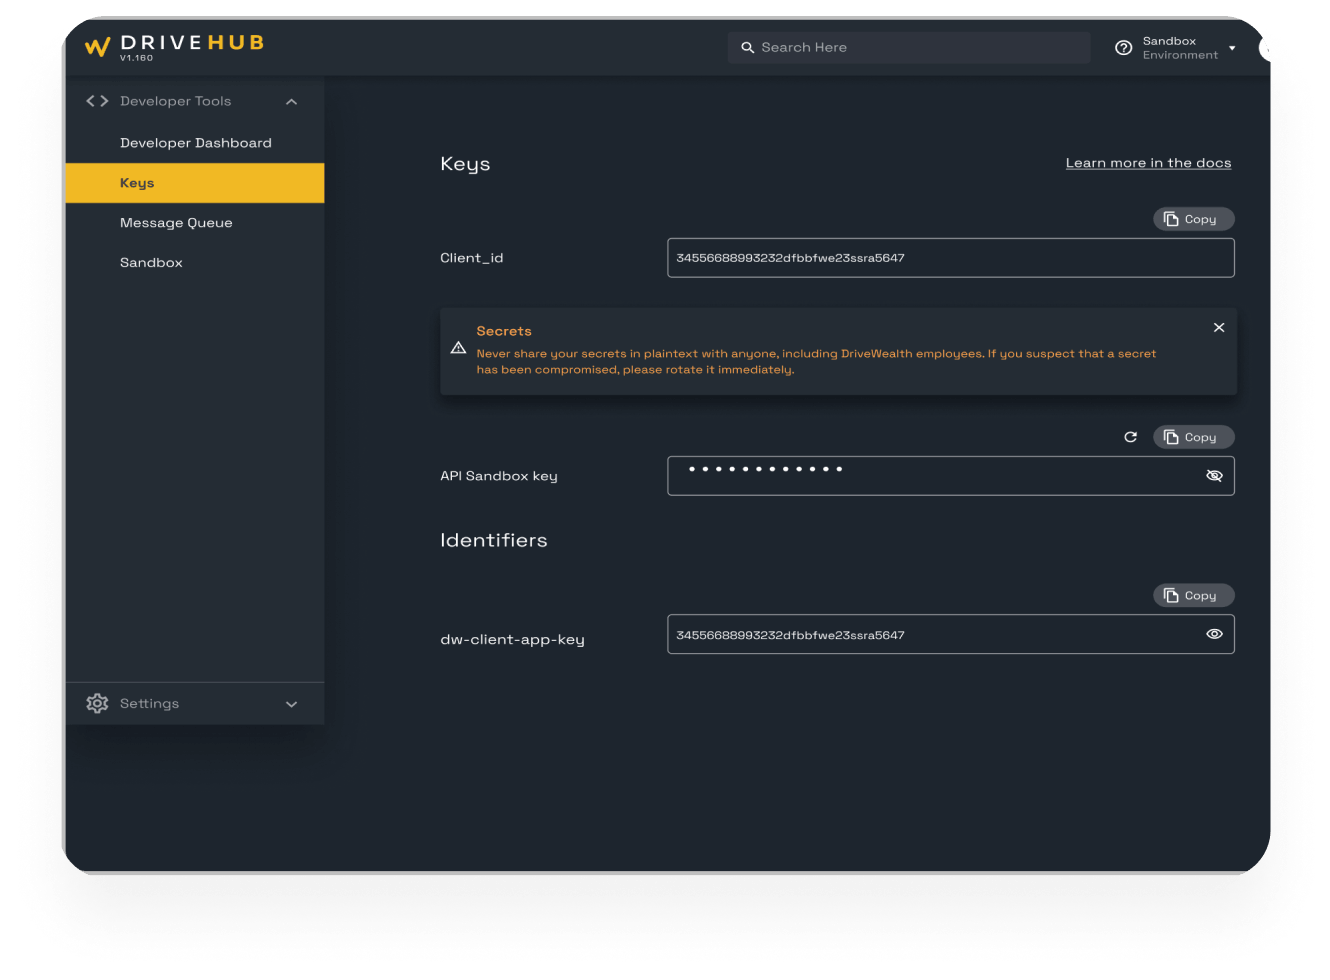Image resolution: width=1330 pixels, height=980 pixels.
Task: Click the Client_id text field
Action: [x=950, y=258]
